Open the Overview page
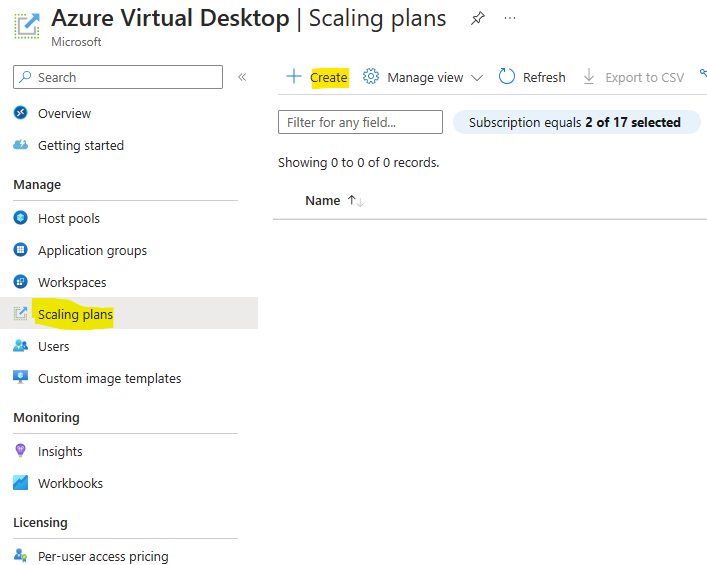 click(x=64, y=114)
